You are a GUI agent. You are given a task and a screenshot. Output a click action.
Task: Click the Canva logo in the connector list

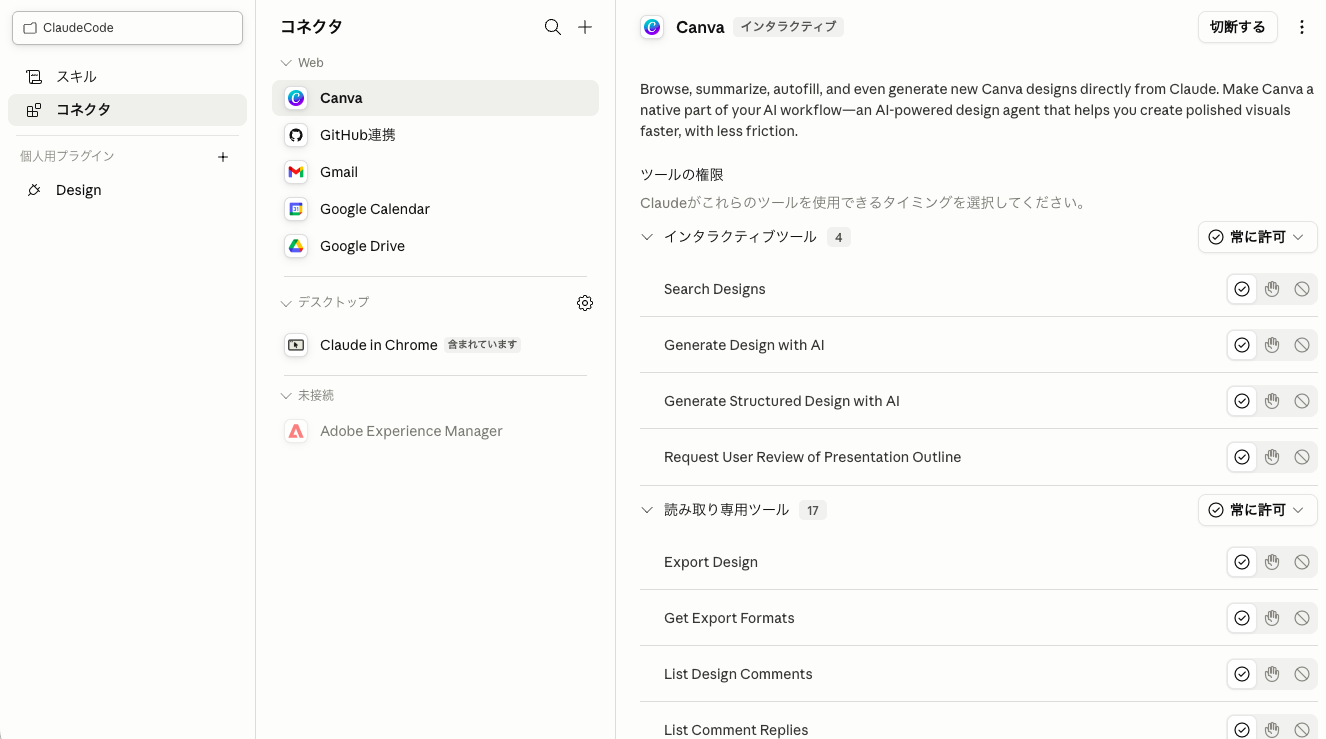(296, 98)
